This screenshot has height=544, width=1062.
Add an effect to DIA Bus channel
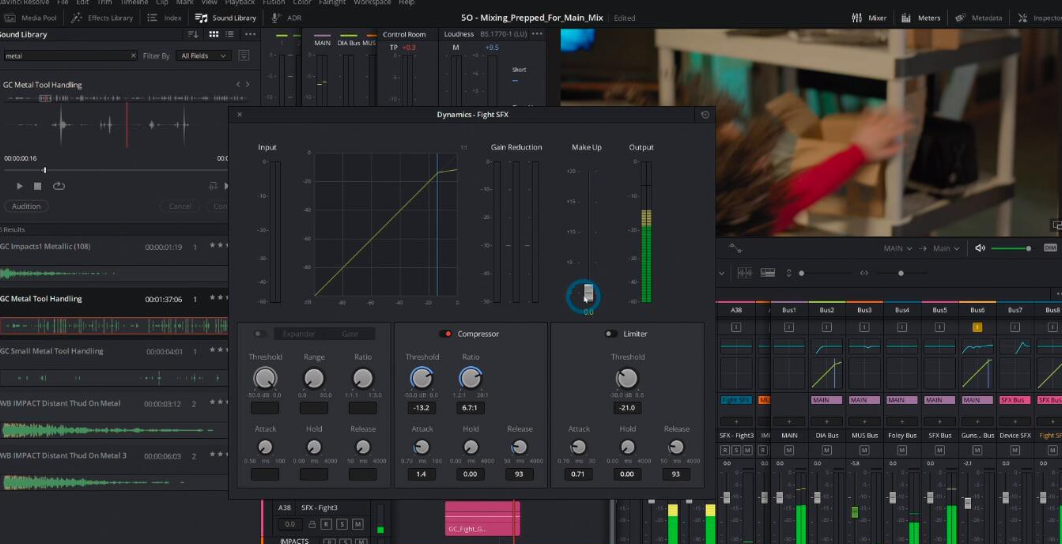826,421
